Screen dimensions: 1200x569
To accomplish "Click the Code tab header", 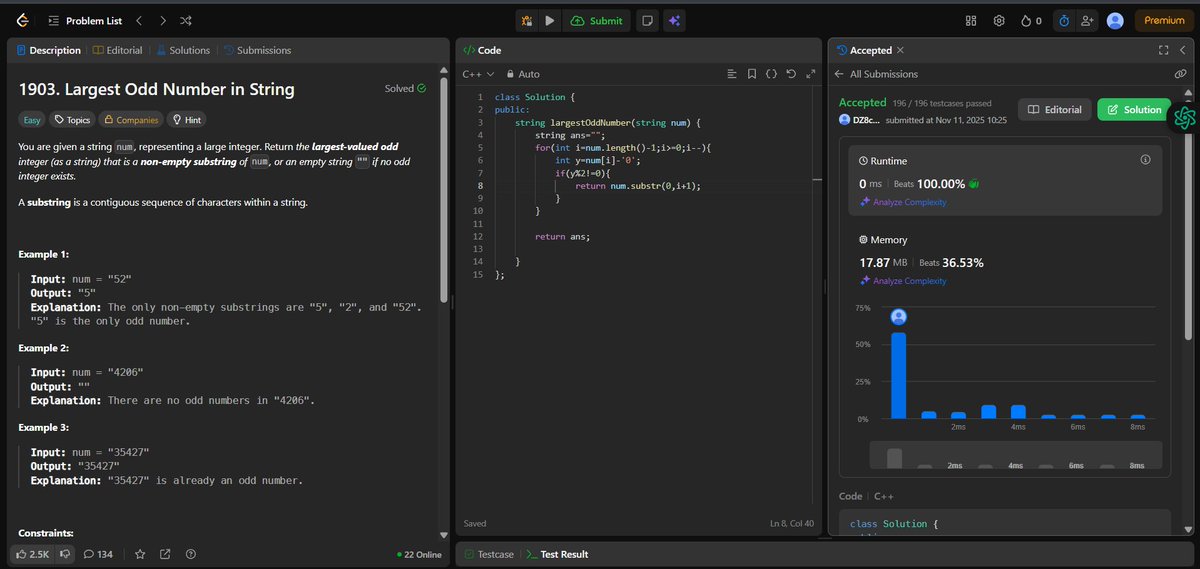I will click(x=482, y=50).
